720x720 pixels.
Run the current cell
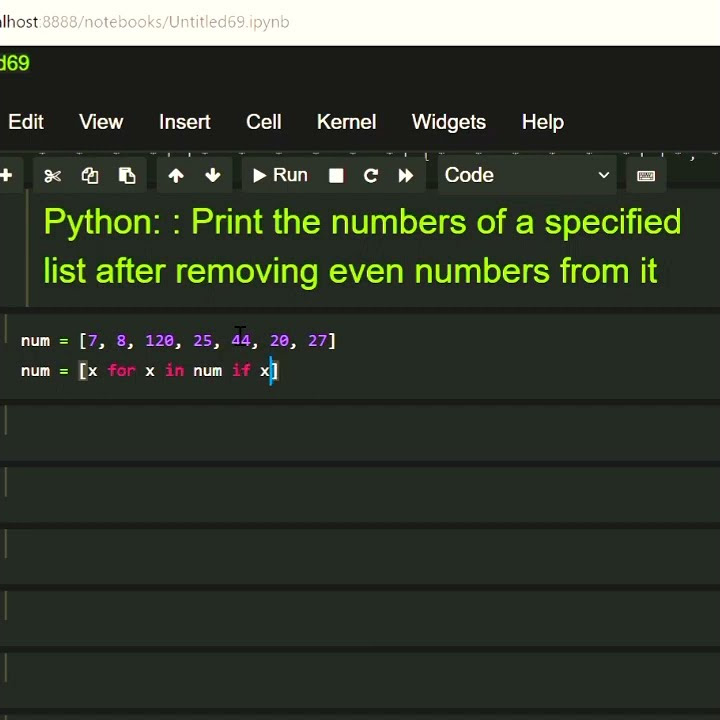click(x=280, y=175)
